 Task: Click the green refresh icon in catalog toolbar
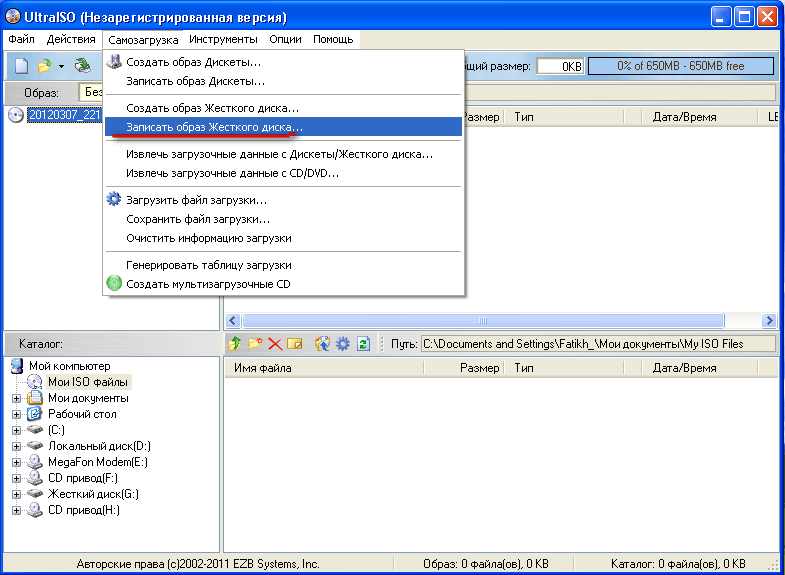click(x=363, y=344)
